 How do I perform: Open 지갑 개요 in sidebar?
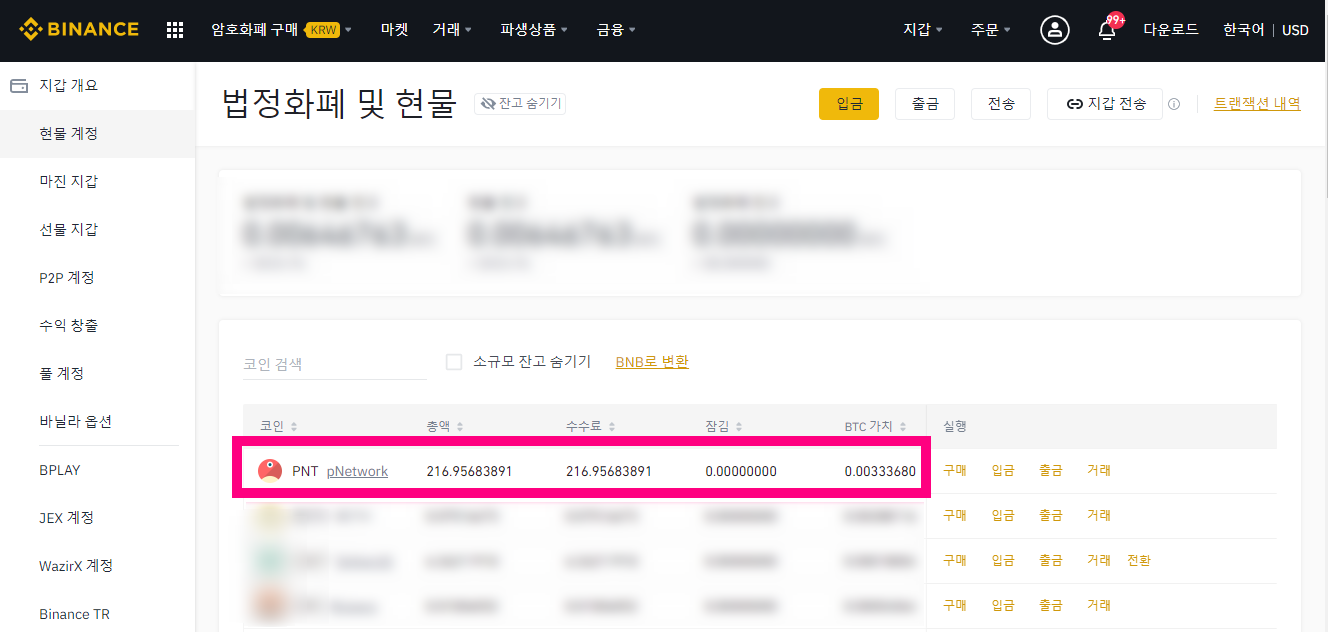[97, 86]
